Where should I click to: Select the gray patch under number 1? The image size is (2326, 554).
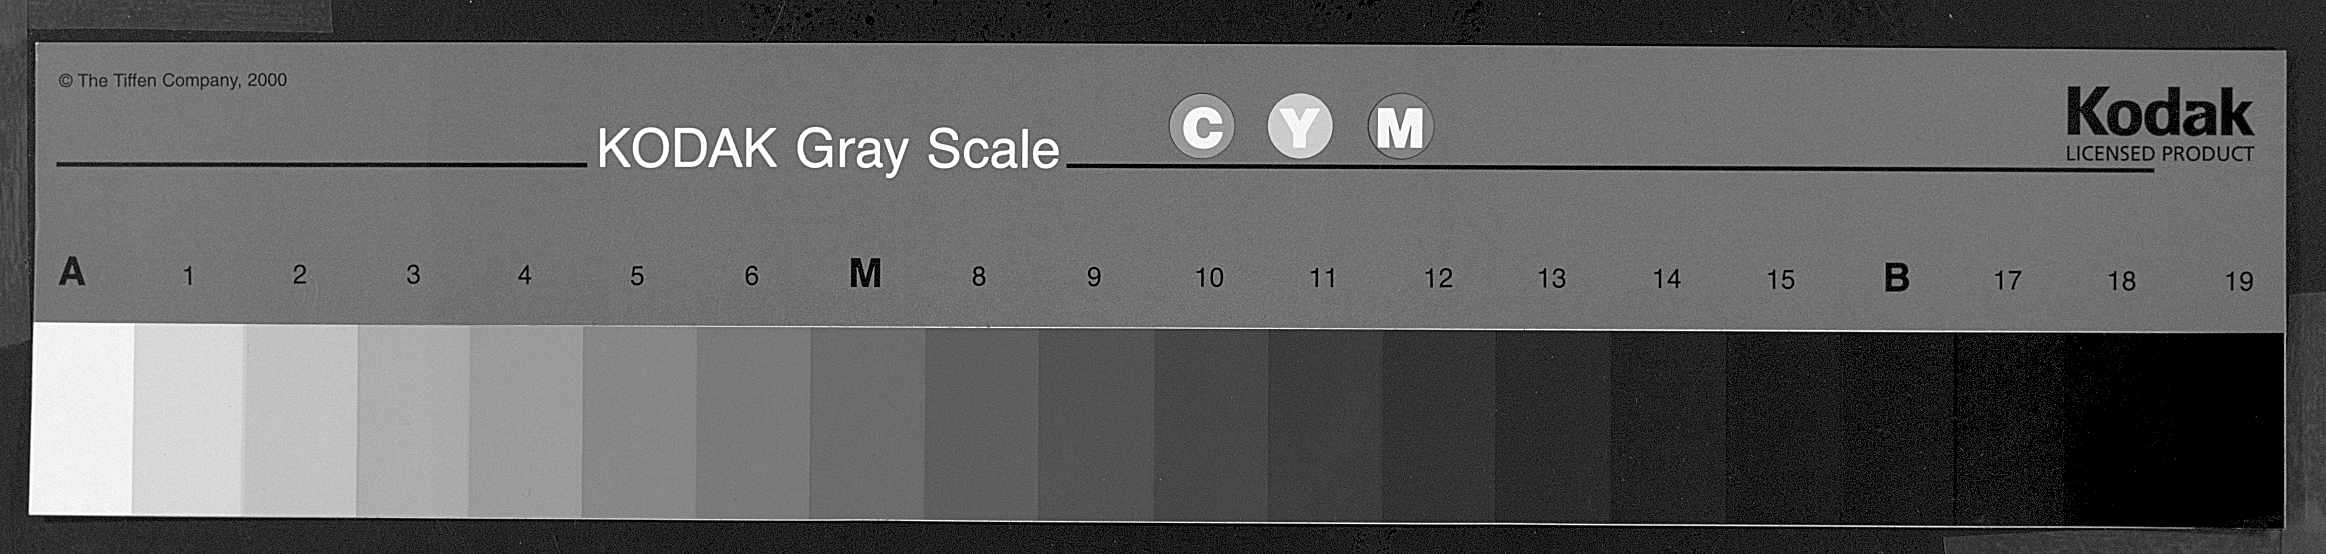pos(189,420)
